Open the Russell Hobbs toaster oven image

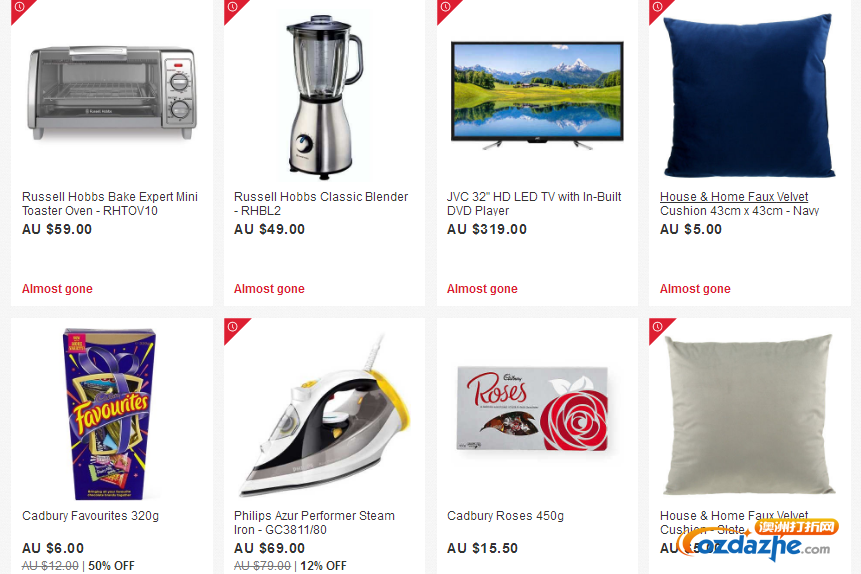point(112,93)
